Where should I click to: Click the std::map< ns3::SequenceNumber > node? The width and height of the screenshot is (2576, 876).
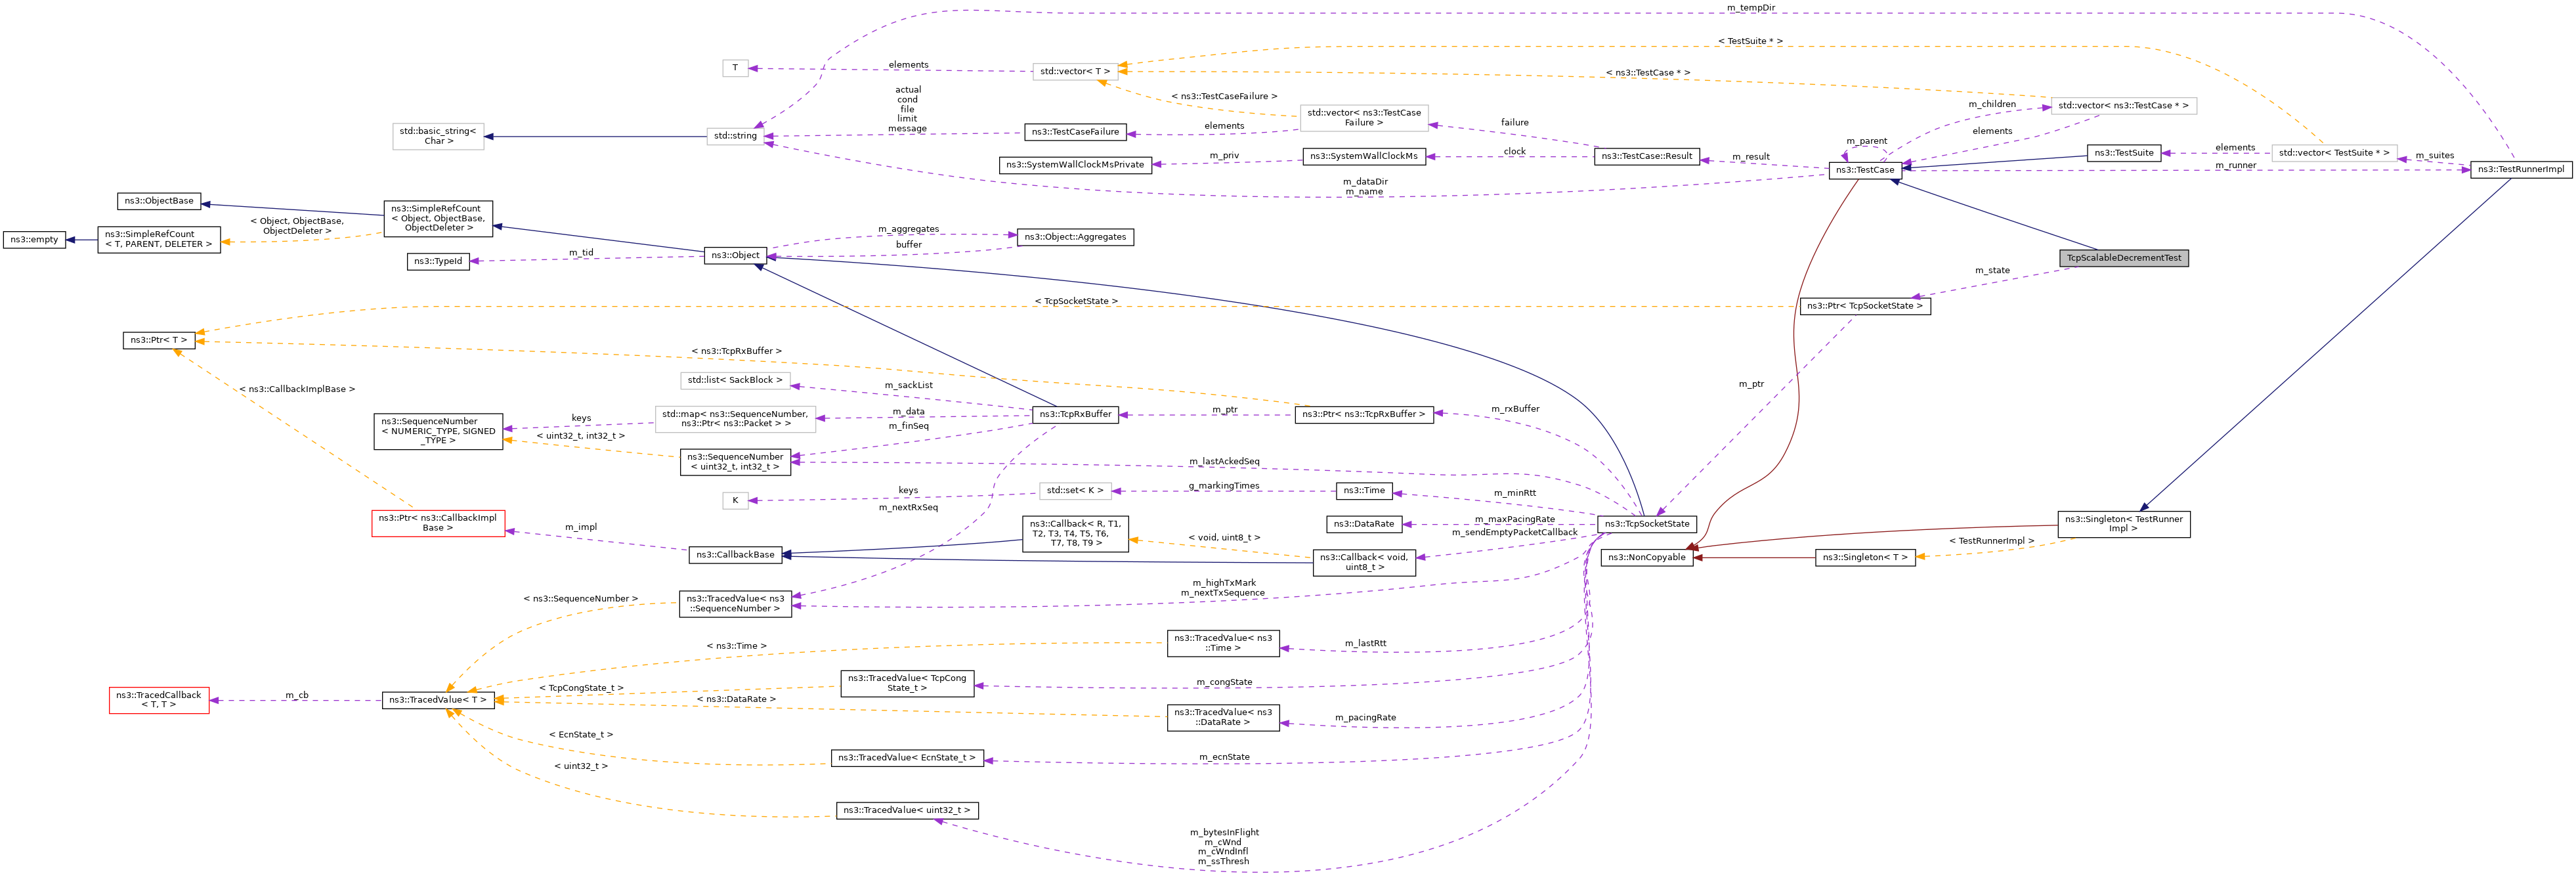pos(735,419)
